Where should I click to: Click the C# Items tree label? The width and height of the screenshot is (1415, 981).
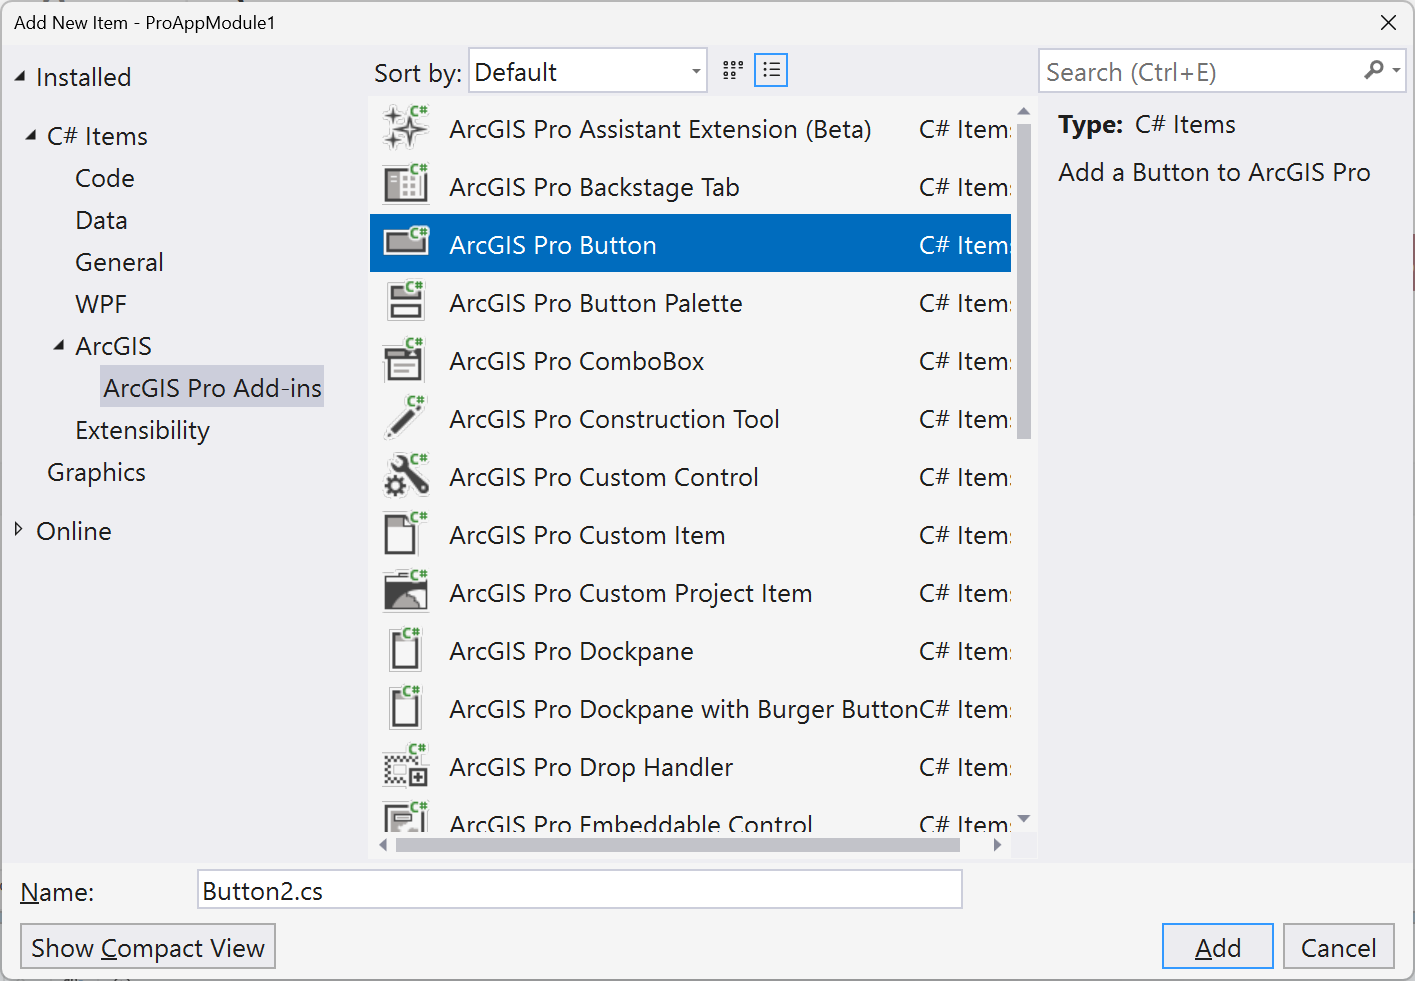(x=97, y=136)
